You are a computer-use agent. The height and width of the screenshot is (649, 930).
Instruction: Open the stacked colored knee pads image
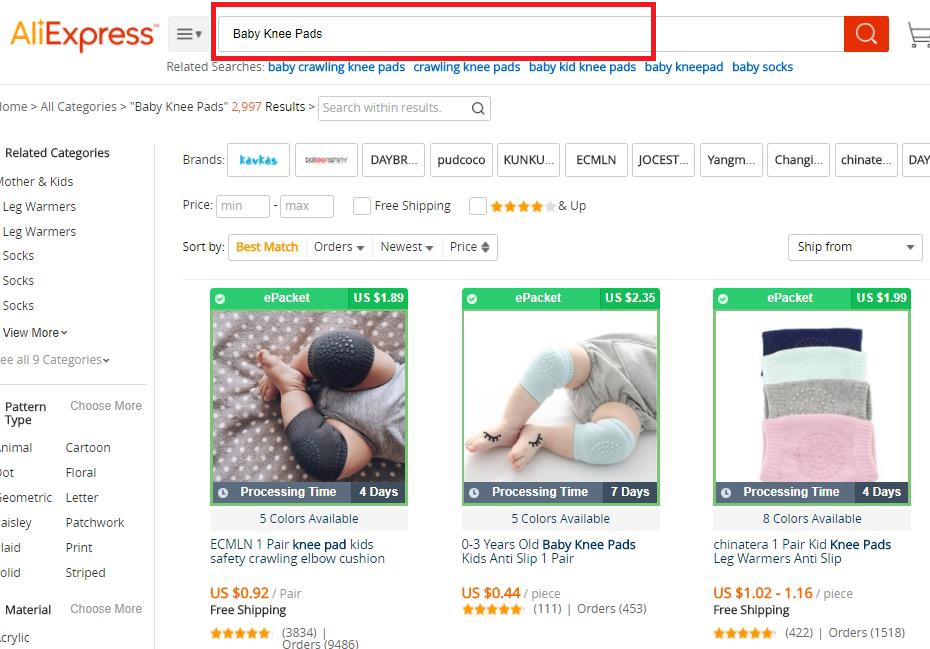(812, 397)
